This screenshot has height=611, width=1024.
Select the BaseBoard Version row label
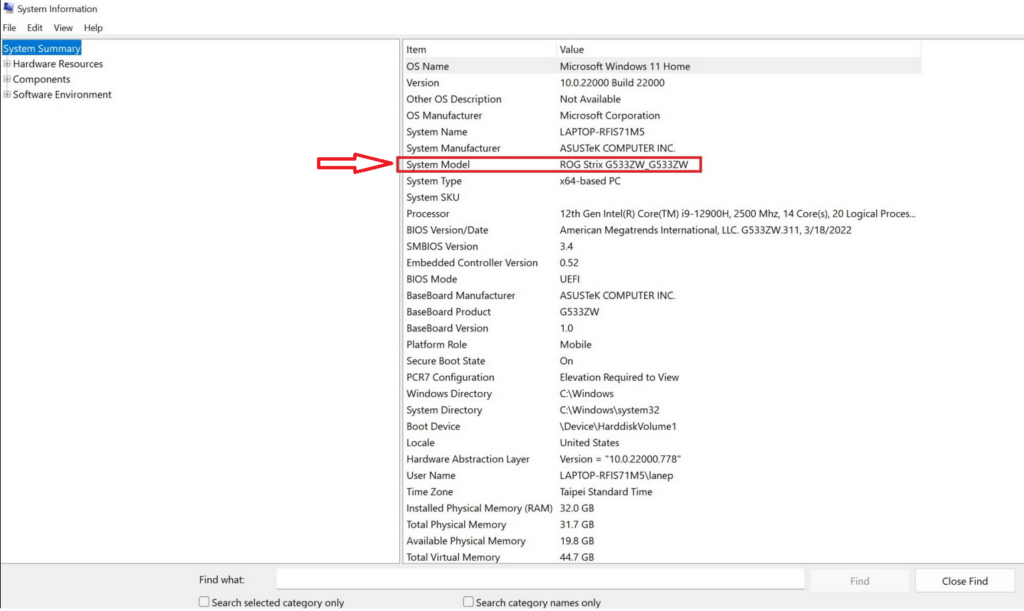click(x=447, y=328)
